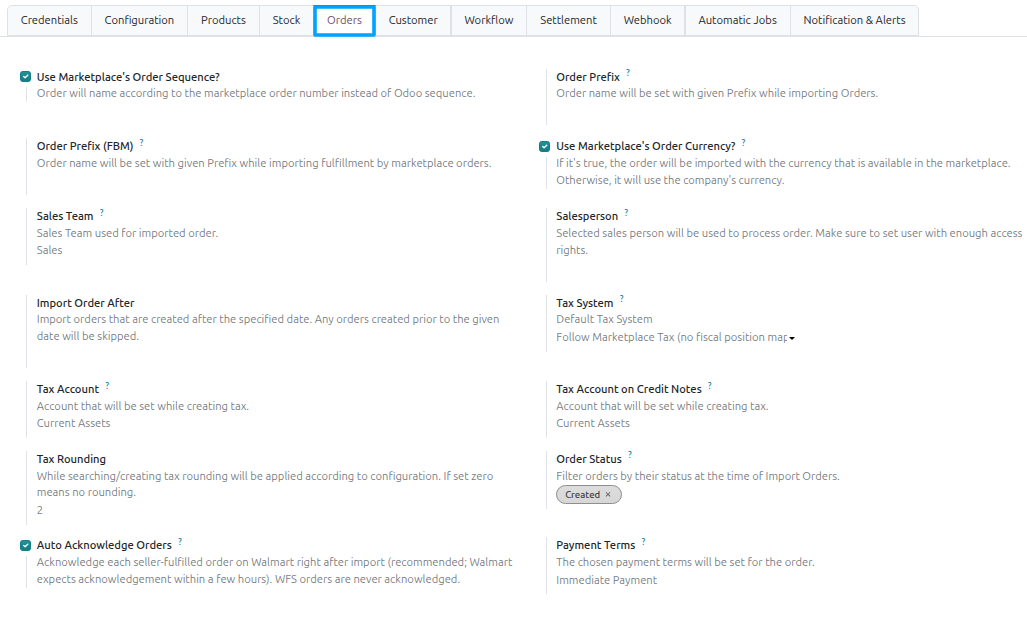Select the Stock tab

286,20
